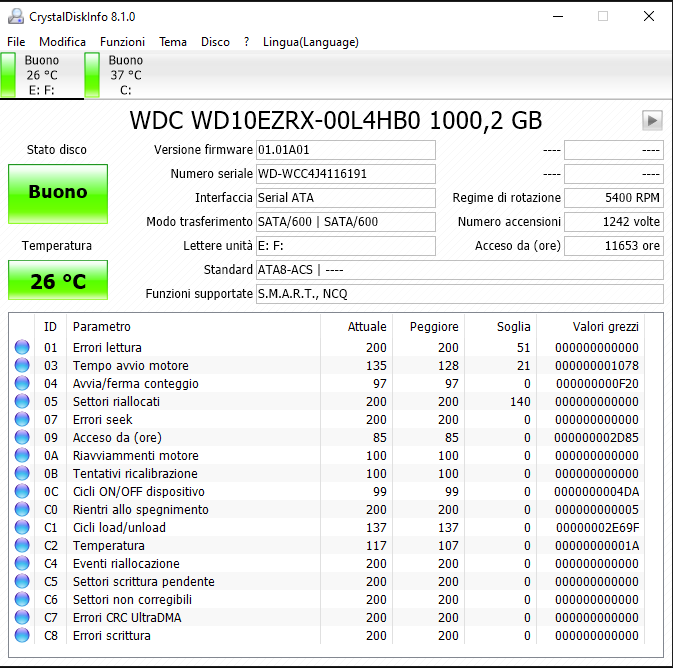Click raw value 000000001078
Screen dimensions: 673x668
(x=597, y=365)
